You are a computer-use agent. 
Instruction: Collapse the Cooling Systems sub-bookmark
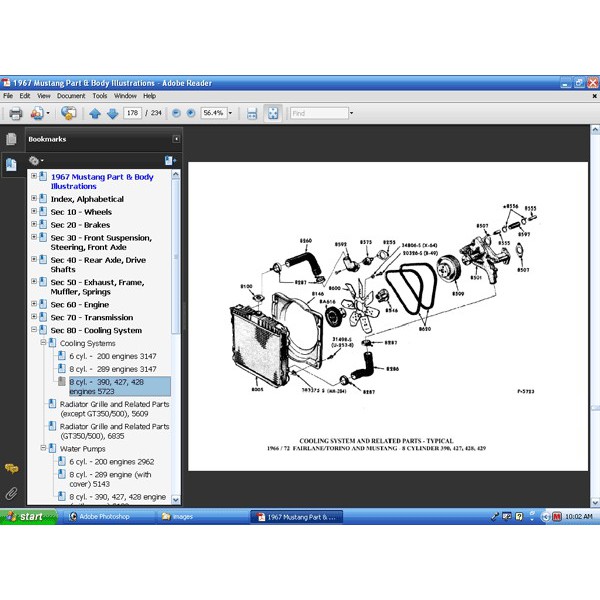43,342
